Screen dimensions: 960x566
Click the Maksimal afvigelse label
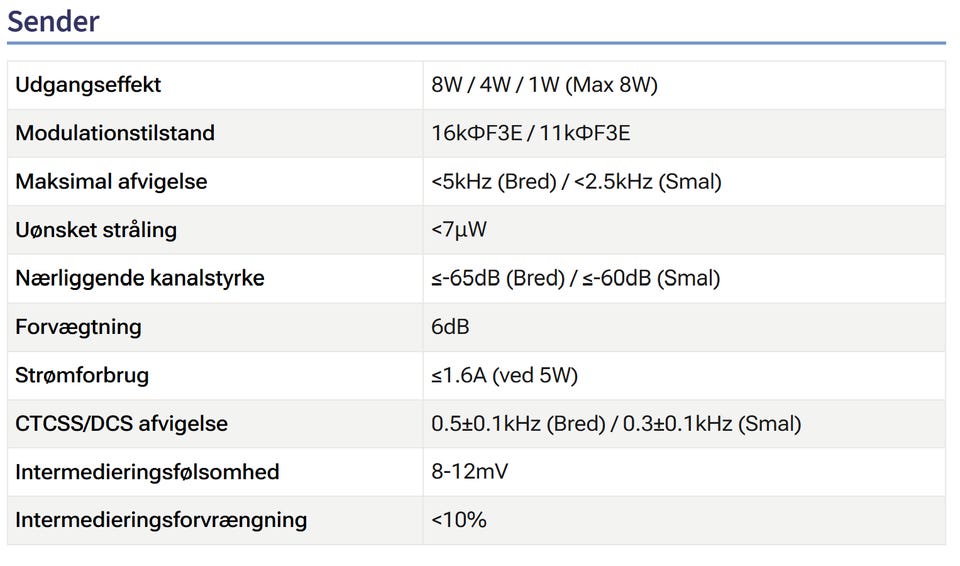click(x=111, y=182)
